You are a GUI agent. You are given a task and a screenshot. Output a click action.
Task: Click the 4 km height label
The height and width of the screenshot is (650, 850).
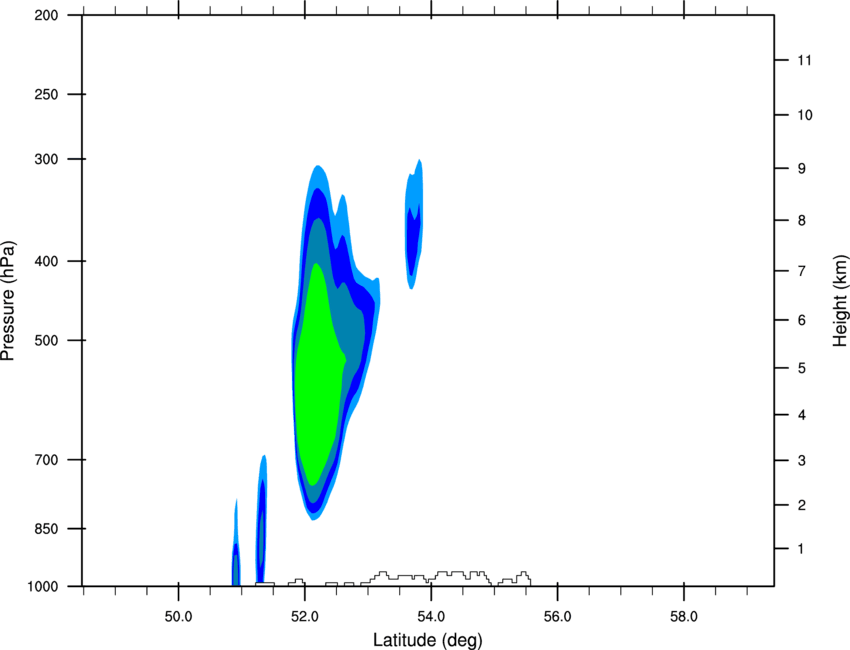coord(802,415)
